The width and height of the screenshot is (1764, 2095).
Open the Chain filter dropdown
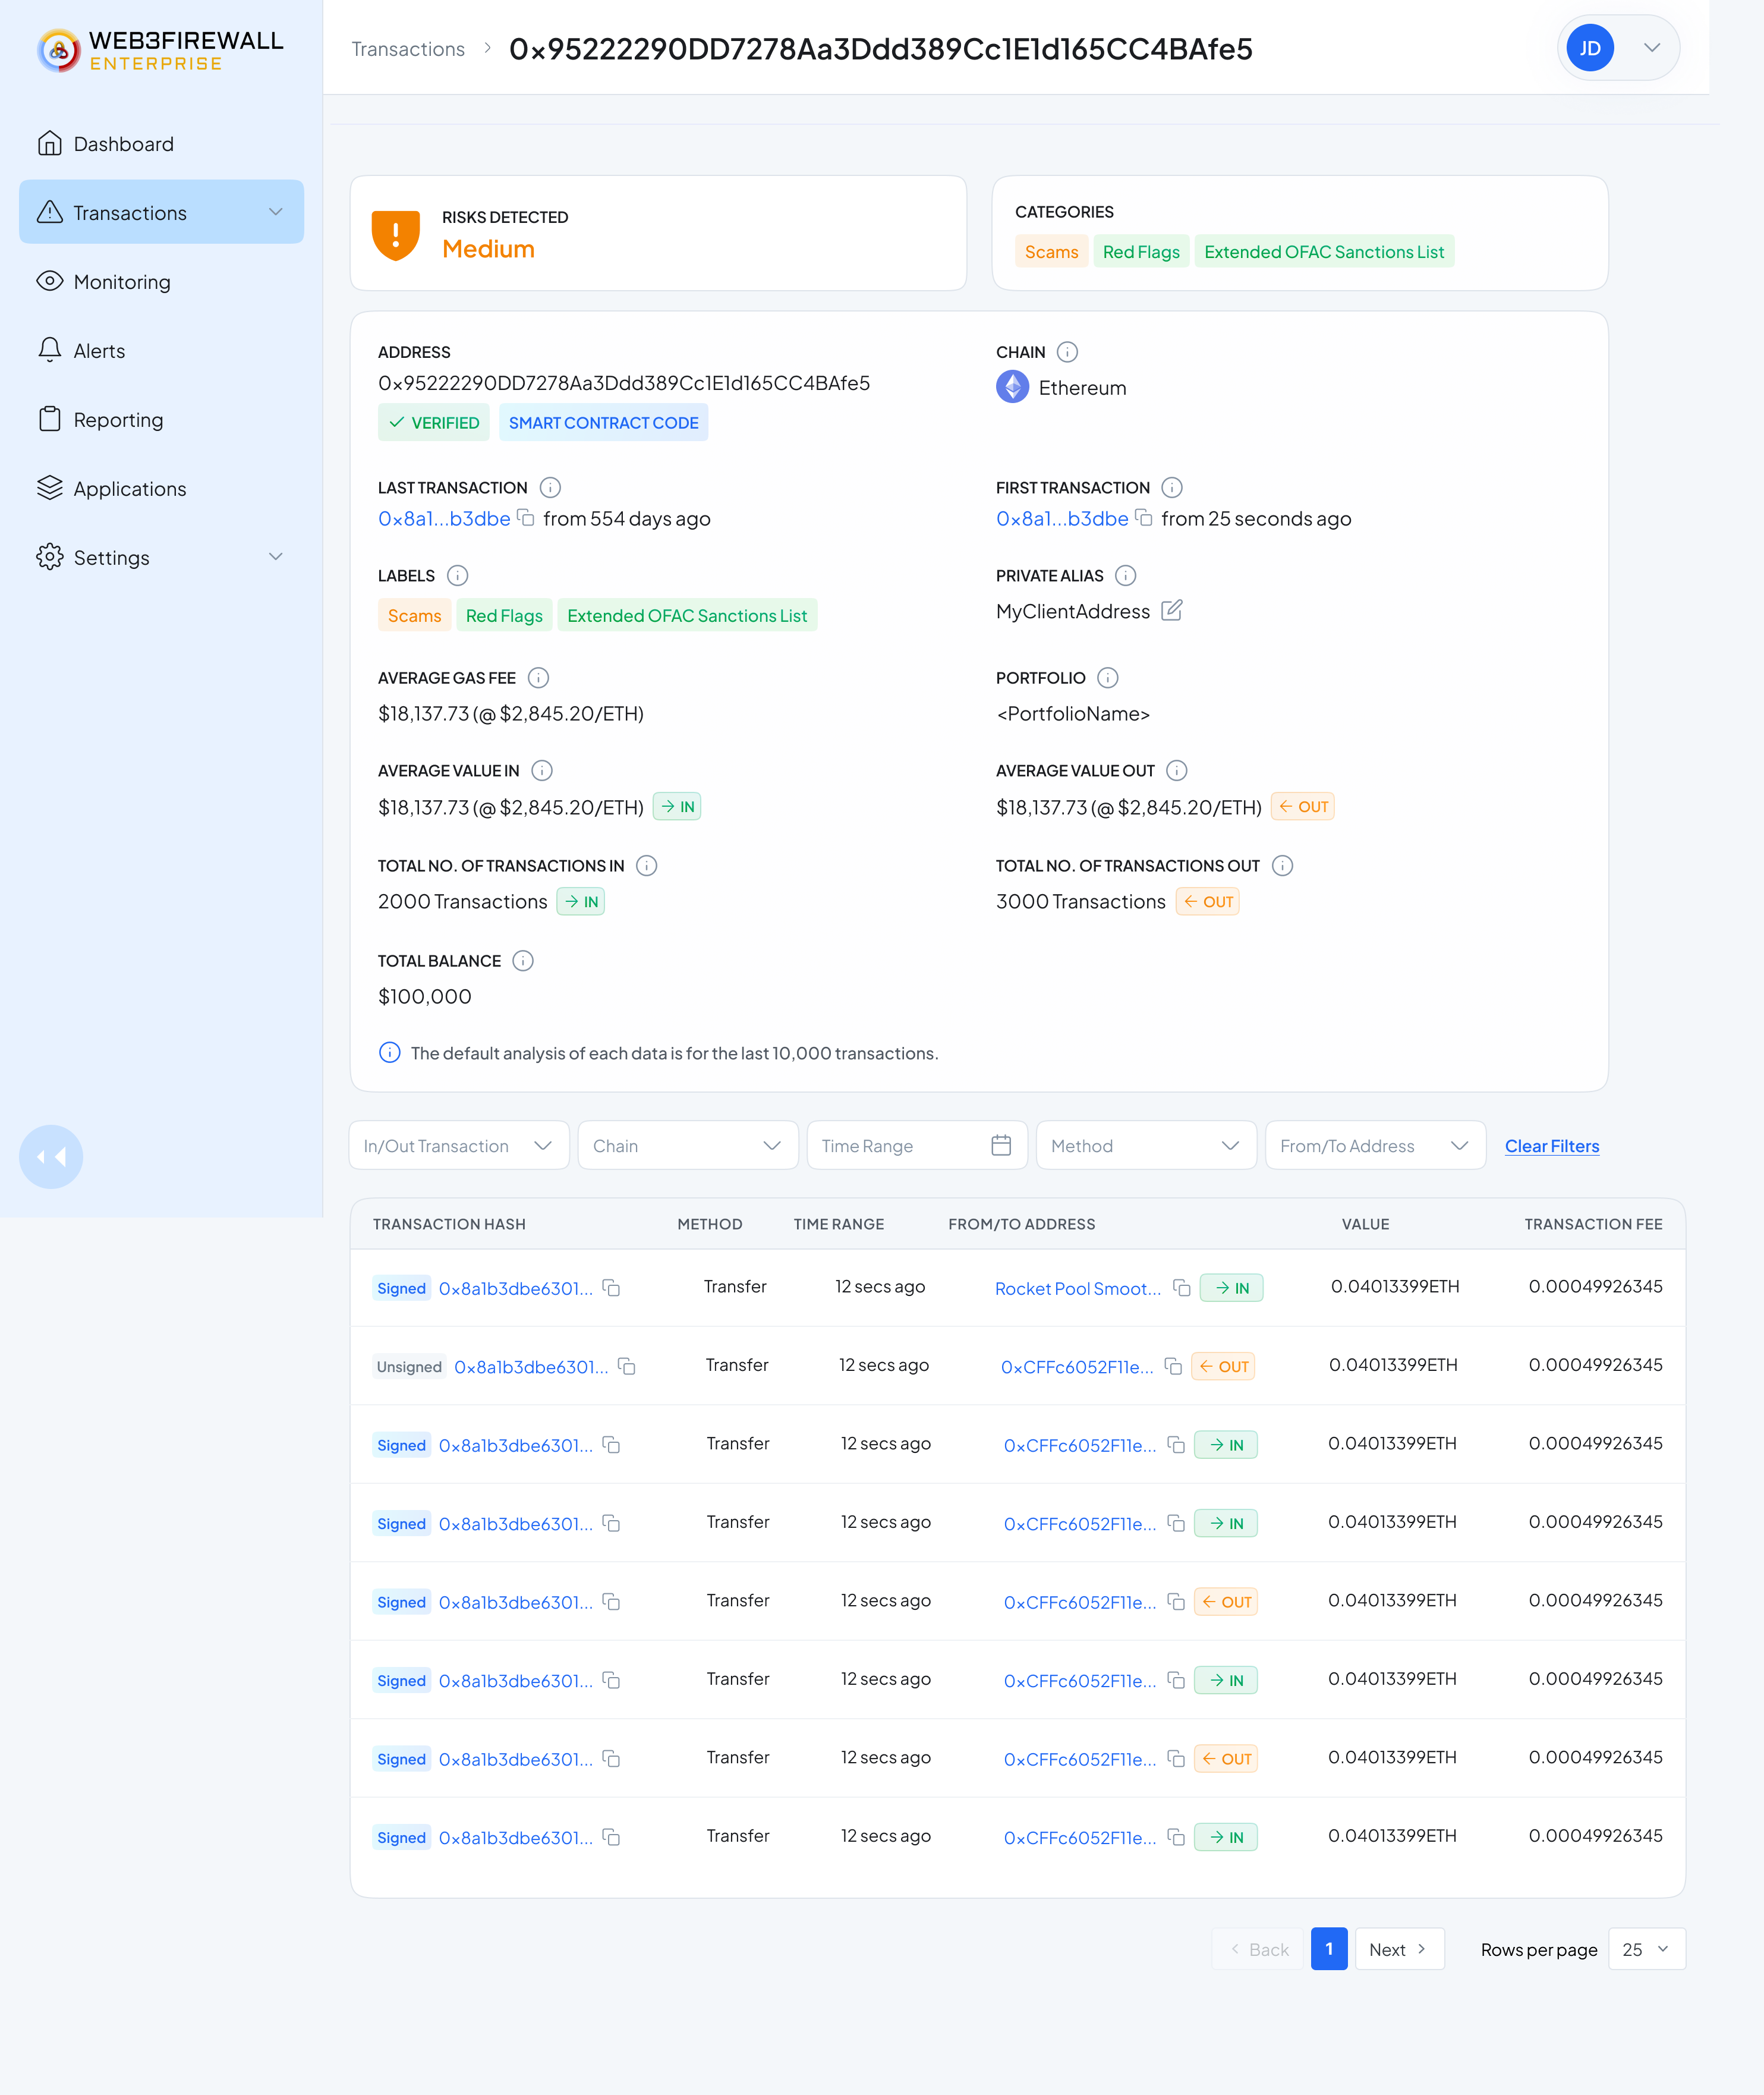[688, 1145]
